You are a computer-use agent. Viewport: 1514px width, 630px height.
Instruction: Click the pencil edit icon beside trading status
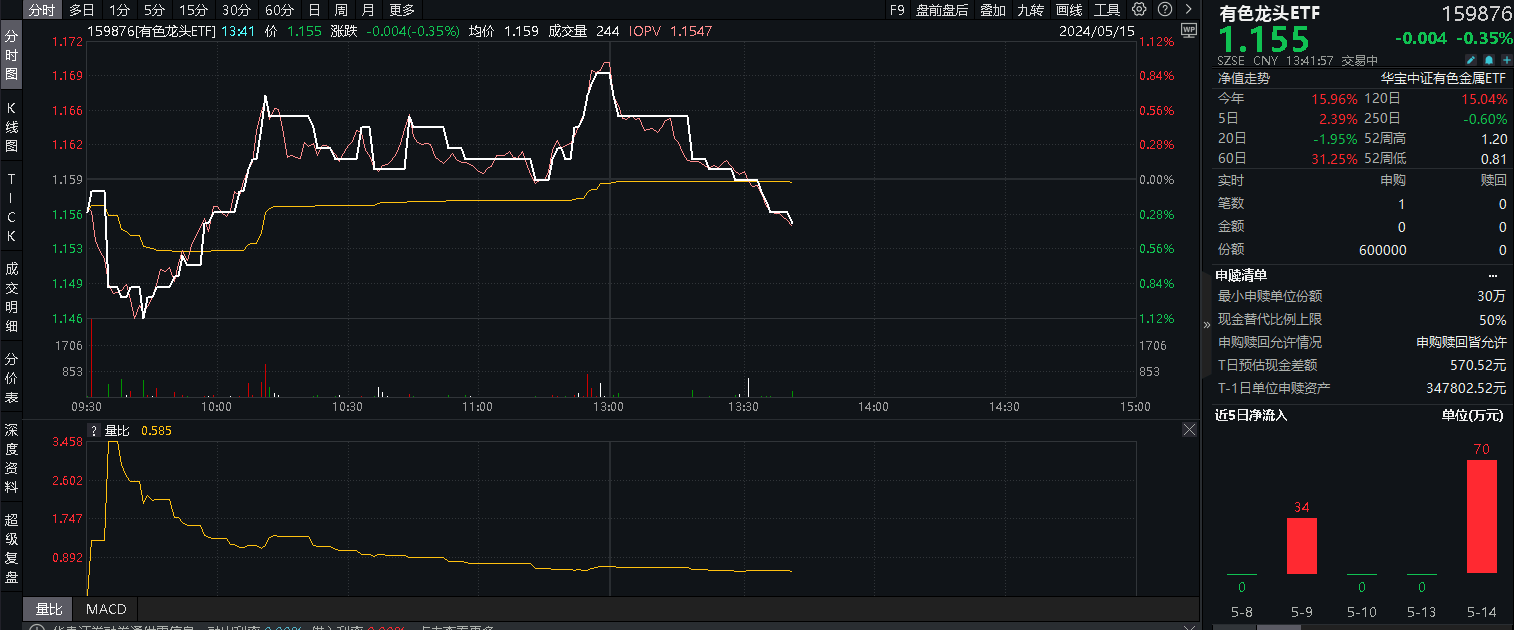click(1473, 60)
